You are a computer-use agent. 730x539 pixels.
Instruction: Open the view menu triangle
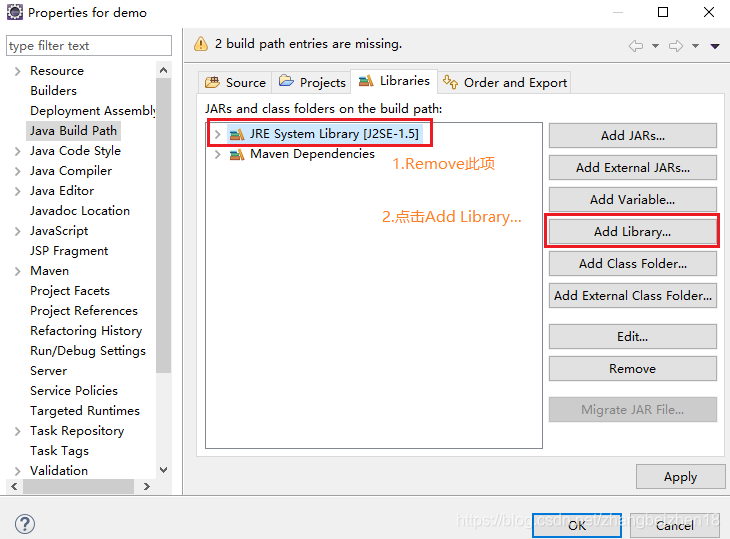(x=715, y=46)
